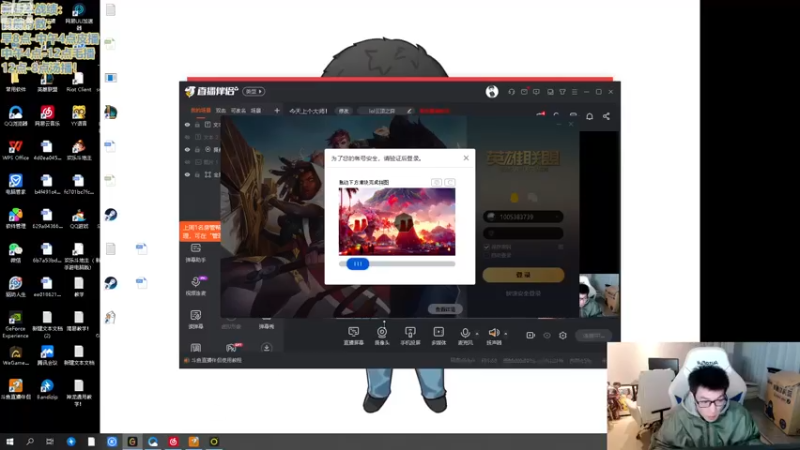800x450 pixels.
Task: Mute the 扬声器 speaker
Action: [x=494, y=336]
